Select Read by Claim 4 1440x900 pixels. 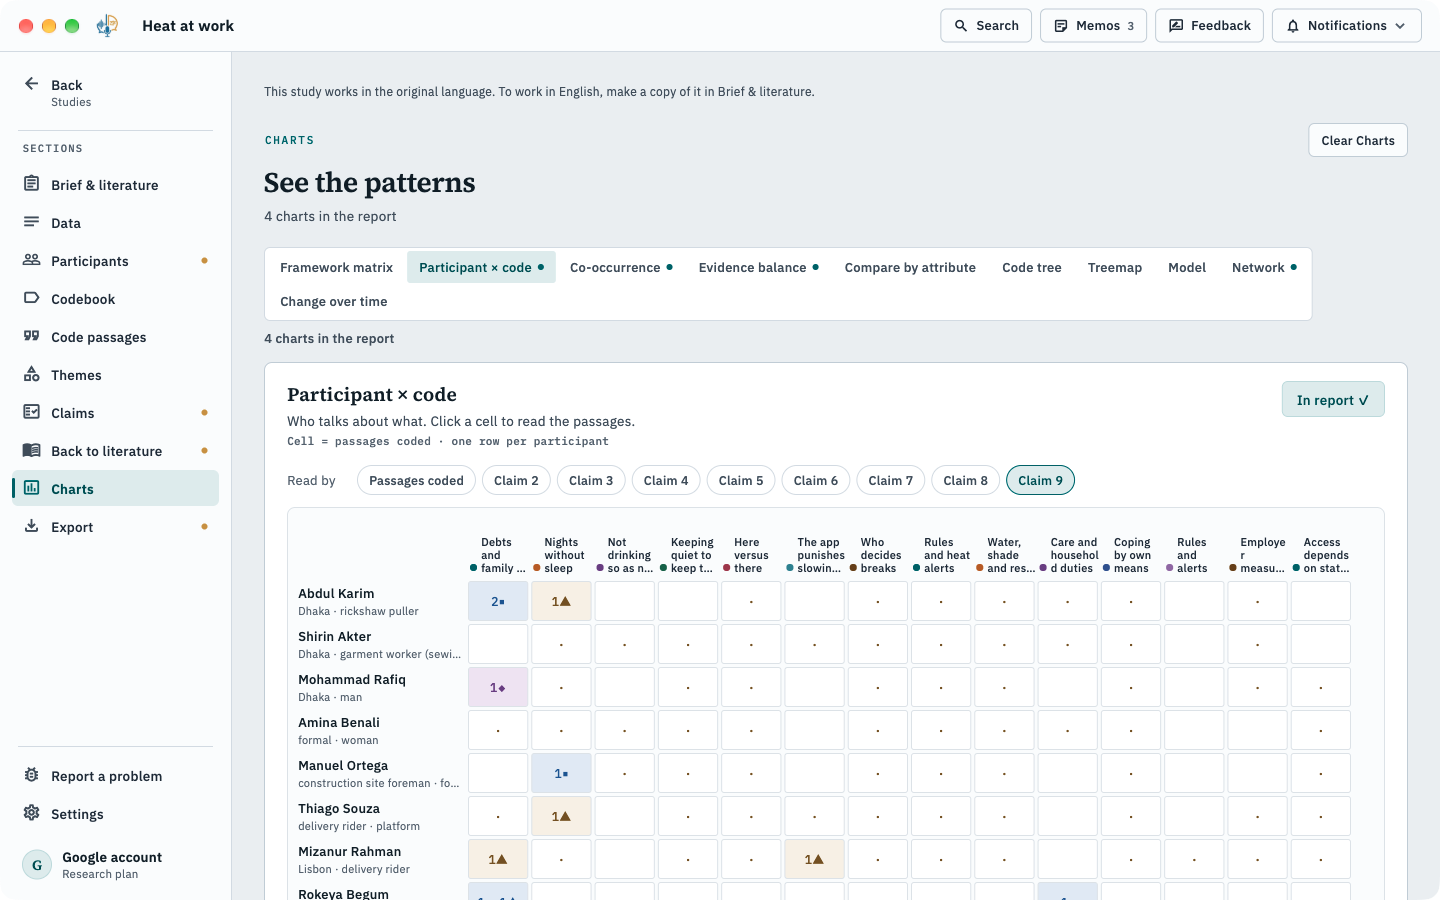click(x=666, y=481)
